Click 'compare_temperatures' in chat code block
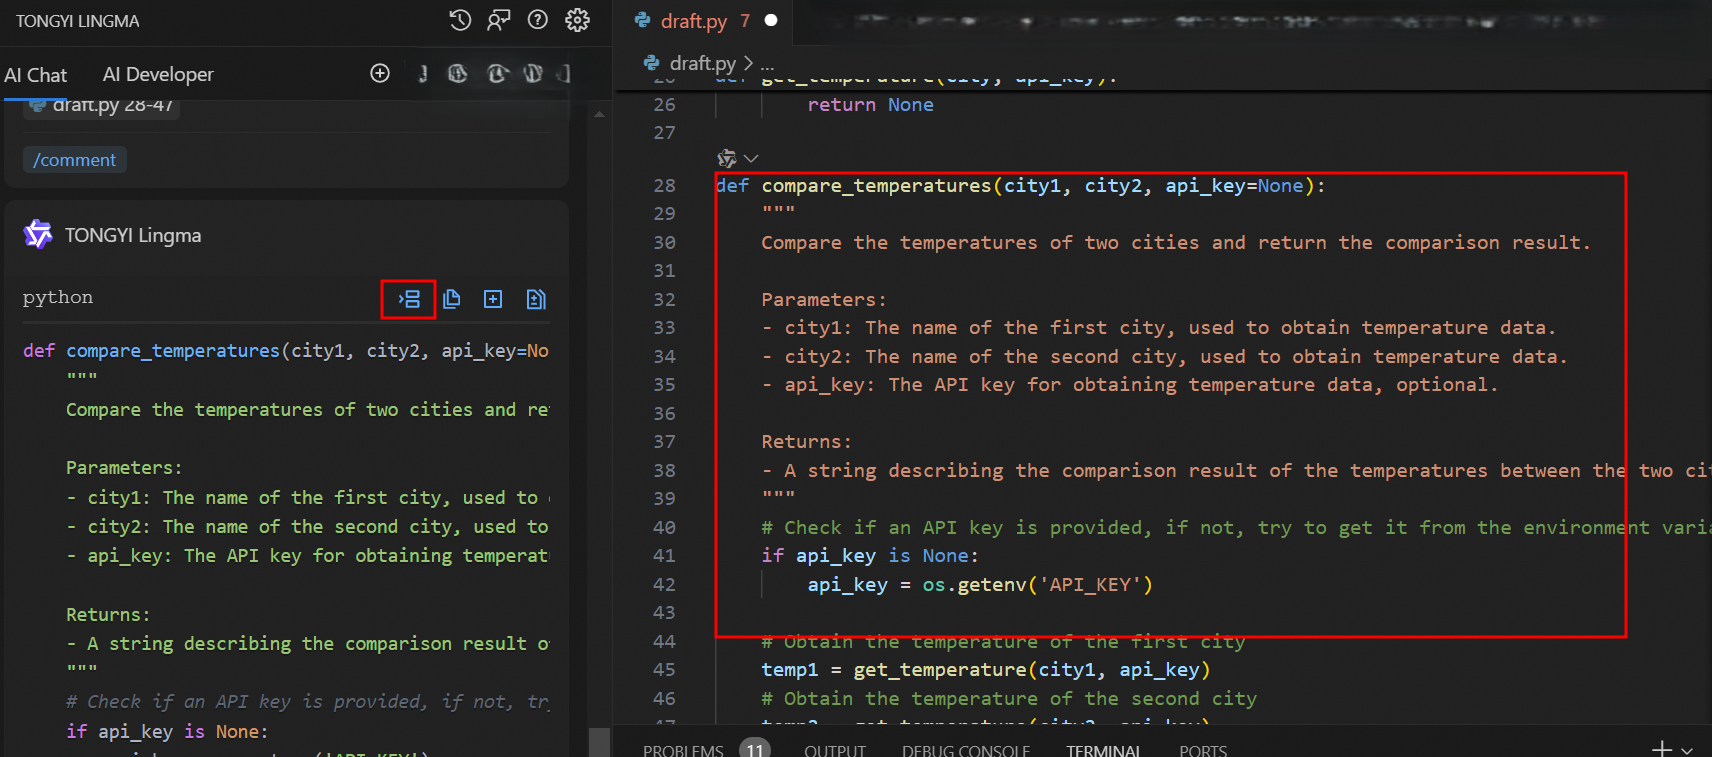 click(173, 351)
